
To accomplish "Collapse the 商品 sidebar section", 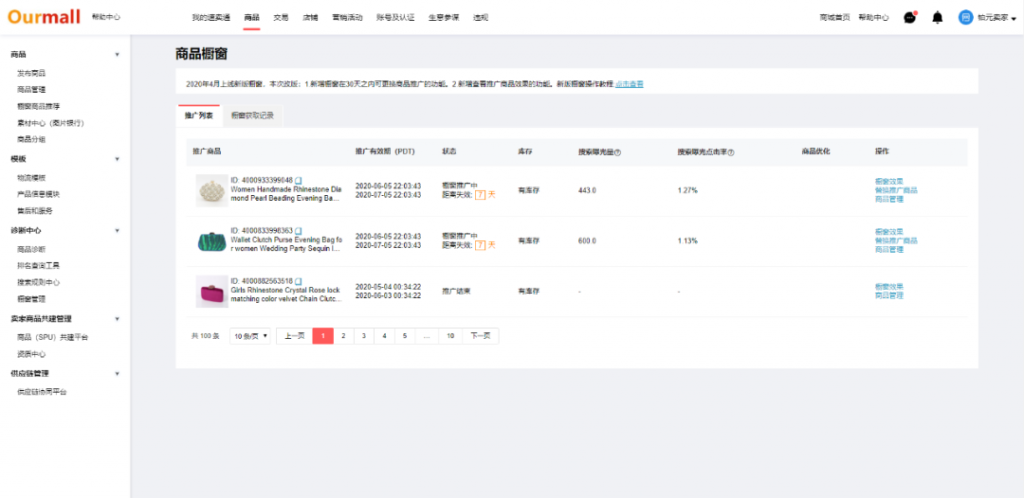I will (x=117, y=55).
